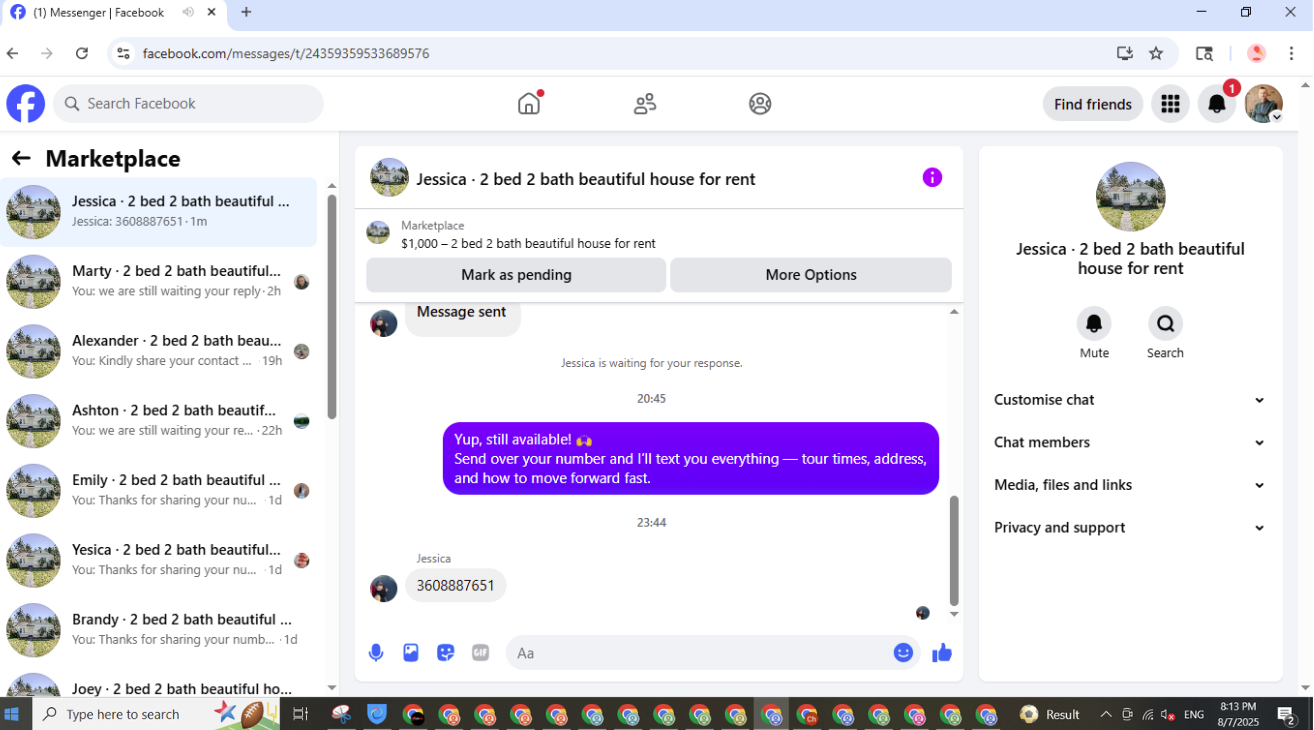Open the Jessica conversation in the list
Viewport: 1314px width, 730px height.
pyautogui.click(x=159, y=211)
